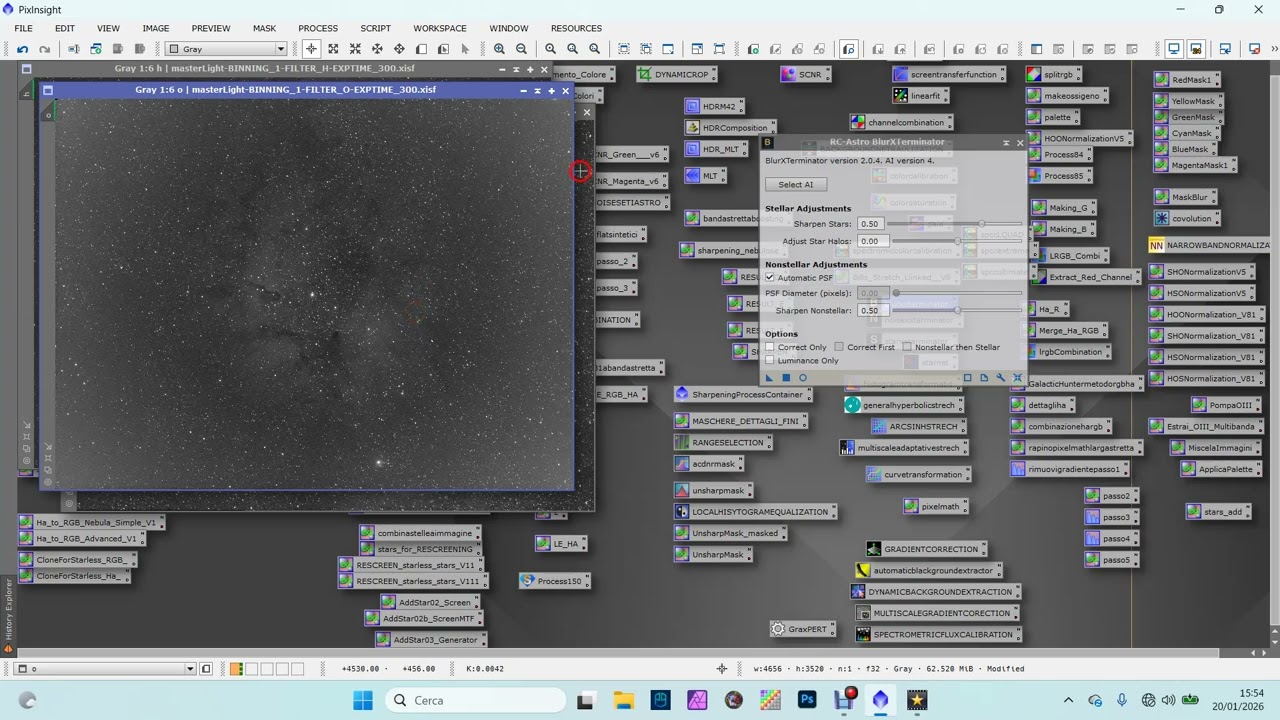The width and height of the screenshot is (1280, 720).
Task: Adjust the Sharpen Nonstellar slider
Action: [957, 310]
